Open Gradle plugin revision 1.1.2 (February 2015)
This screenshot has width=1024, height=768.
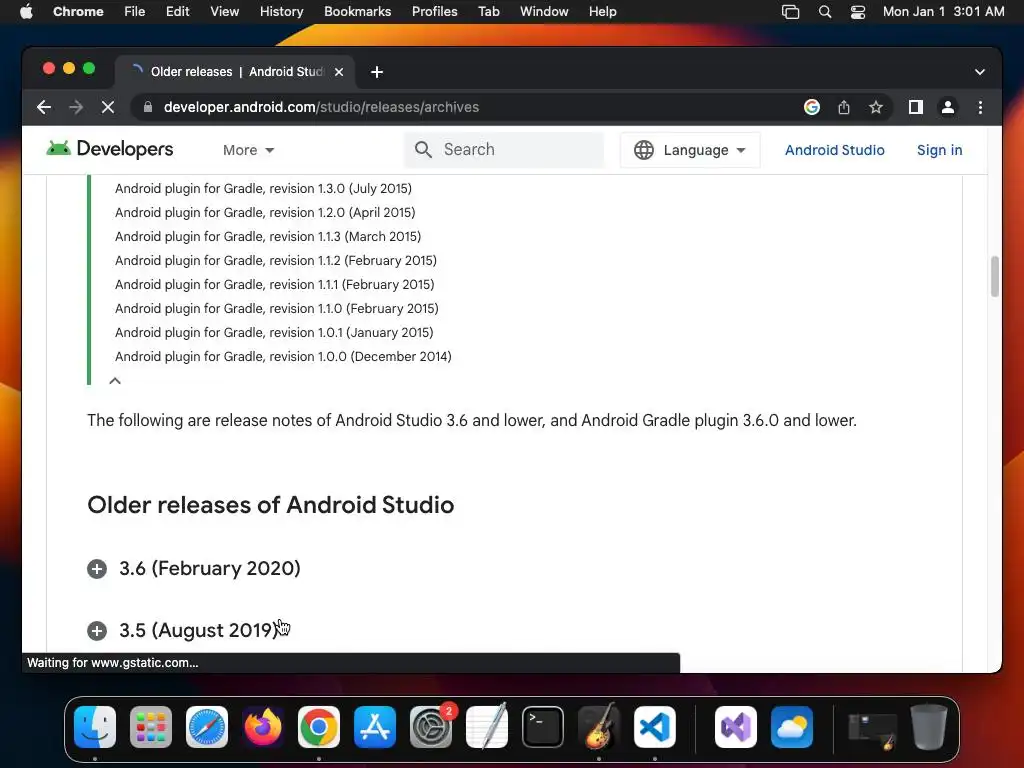click(x=276, y=261)
